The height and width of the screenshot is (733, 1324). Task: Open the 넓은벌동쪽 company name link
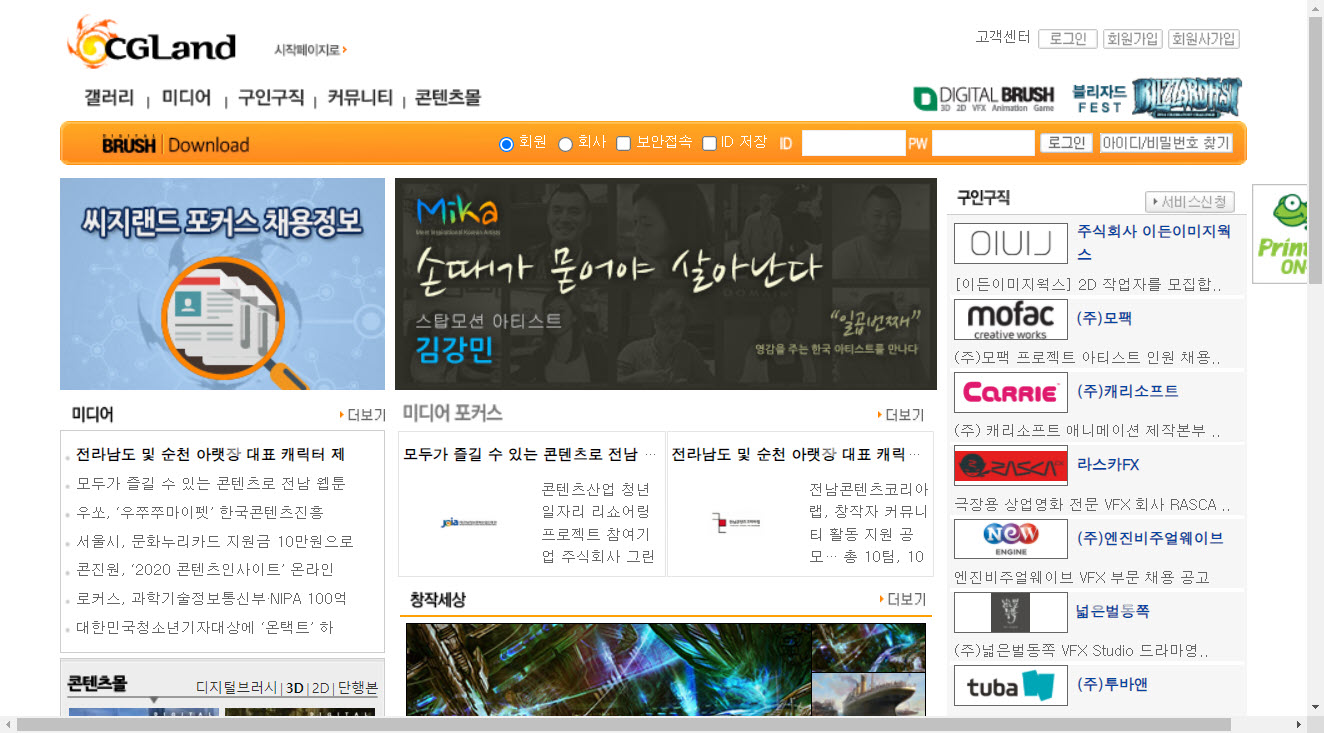(x=1113, y=611)
